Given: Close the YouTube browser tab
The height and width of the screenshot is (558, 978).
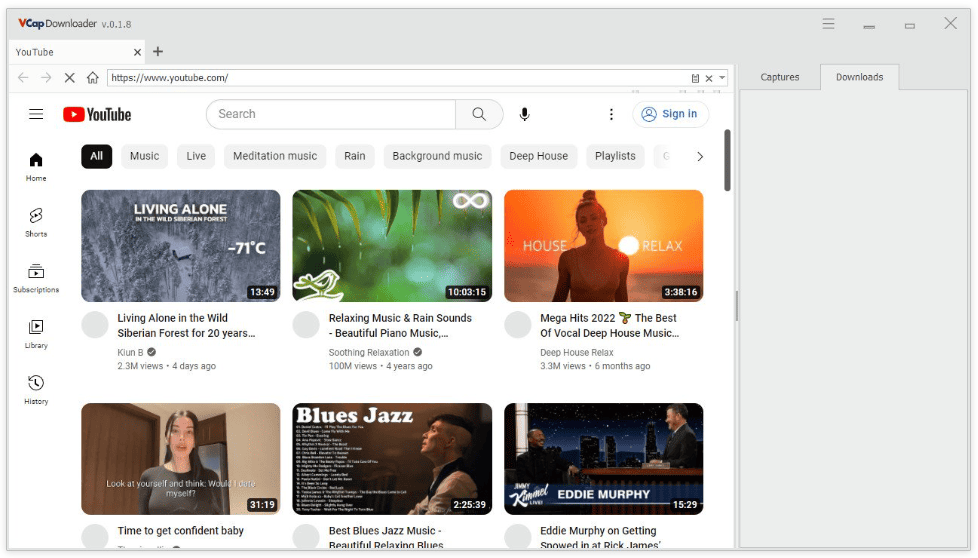Looking at the screenshot, I should coord(137,52).
